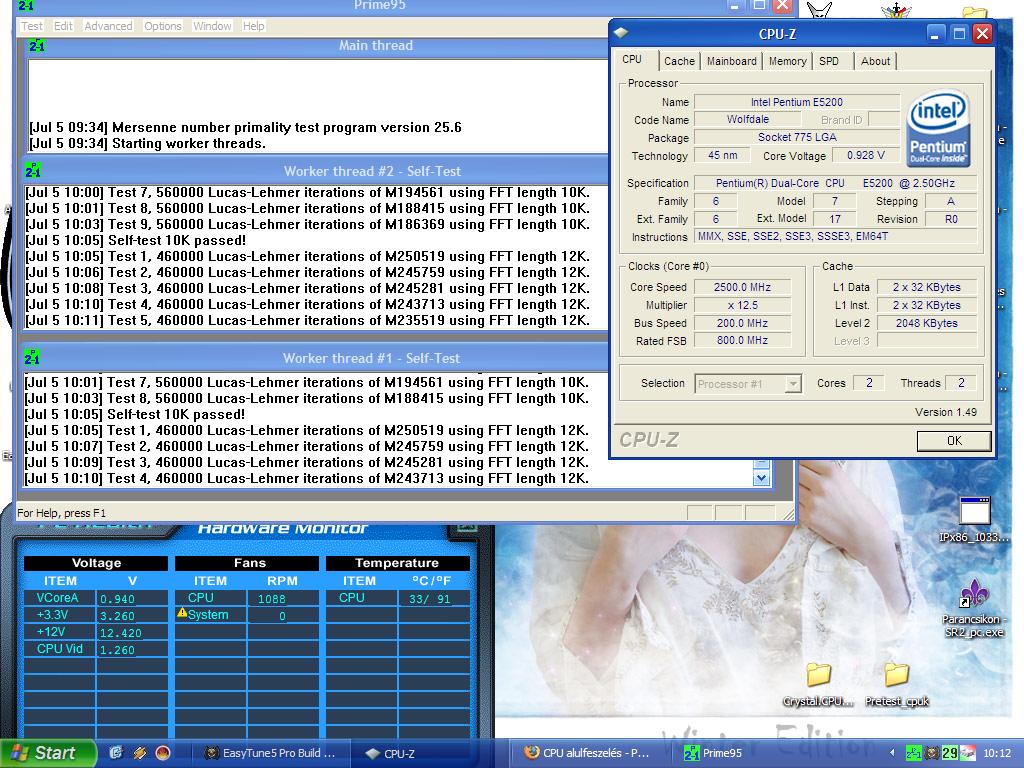This screenshot has height=768, width=1024.
Task: Switch to CPU alulfeszelés Firefox taskbar window
Action: pyautogui.click(x=593, y=753)
